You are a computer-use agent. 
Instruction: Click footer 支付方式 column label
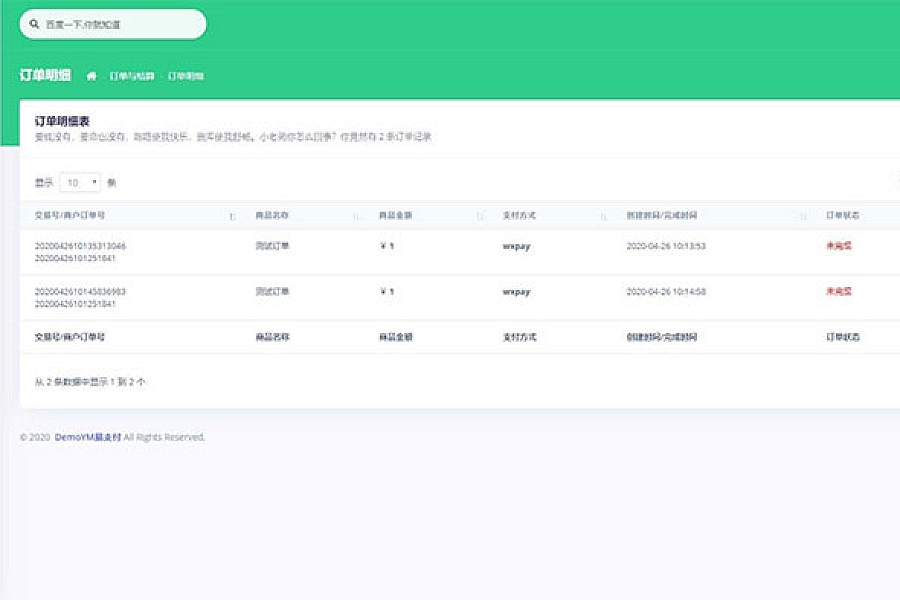pos(519,337)
